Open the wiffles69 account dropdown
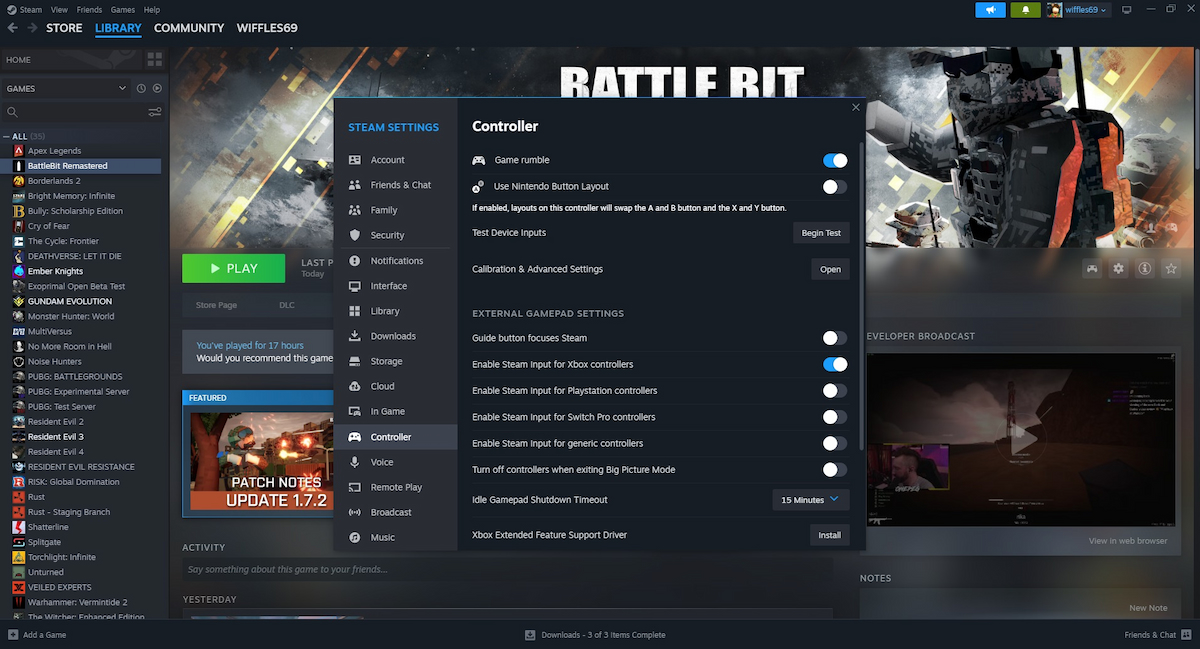 [1078, 10]
